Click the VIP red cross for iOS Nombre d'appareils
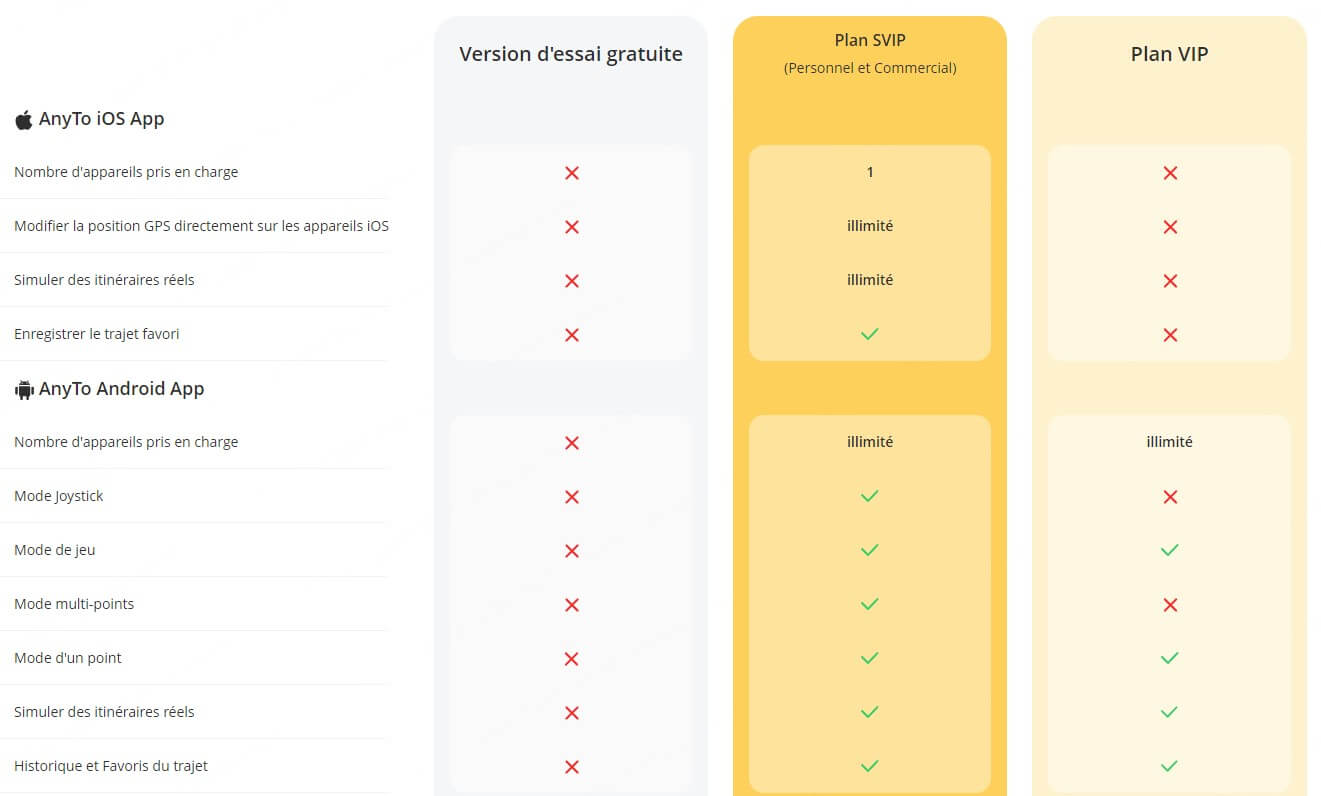 1170,173
